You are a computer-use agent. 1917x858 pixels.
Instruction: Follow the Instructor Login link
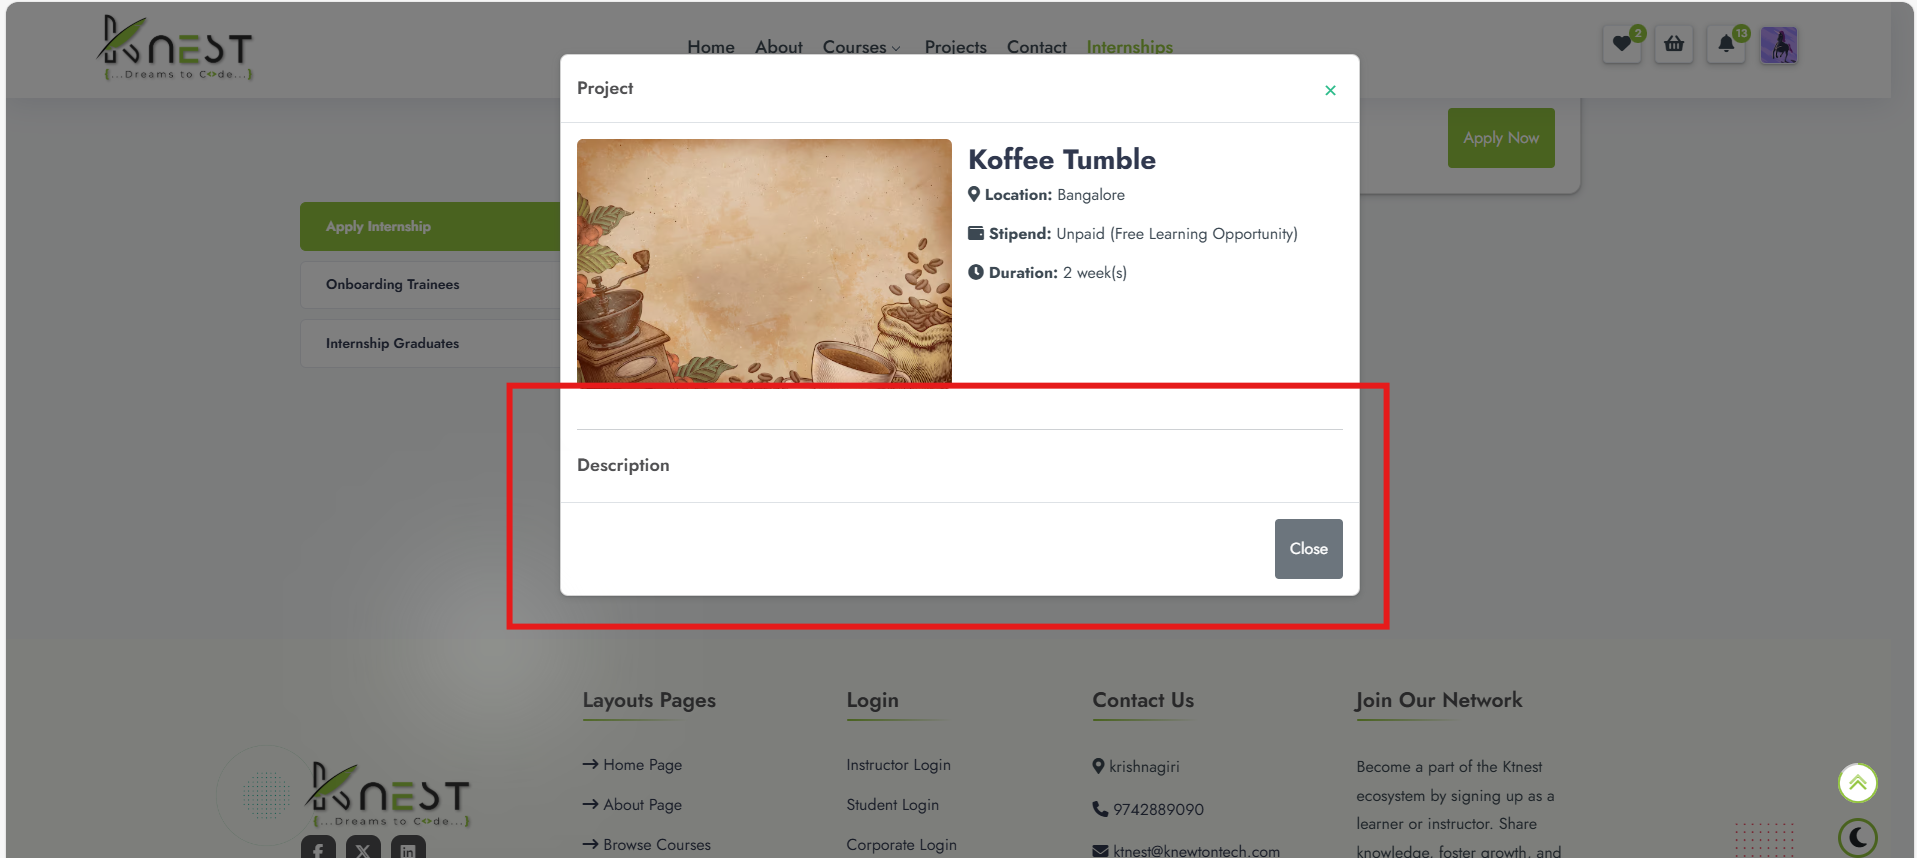tap(898, 765)
